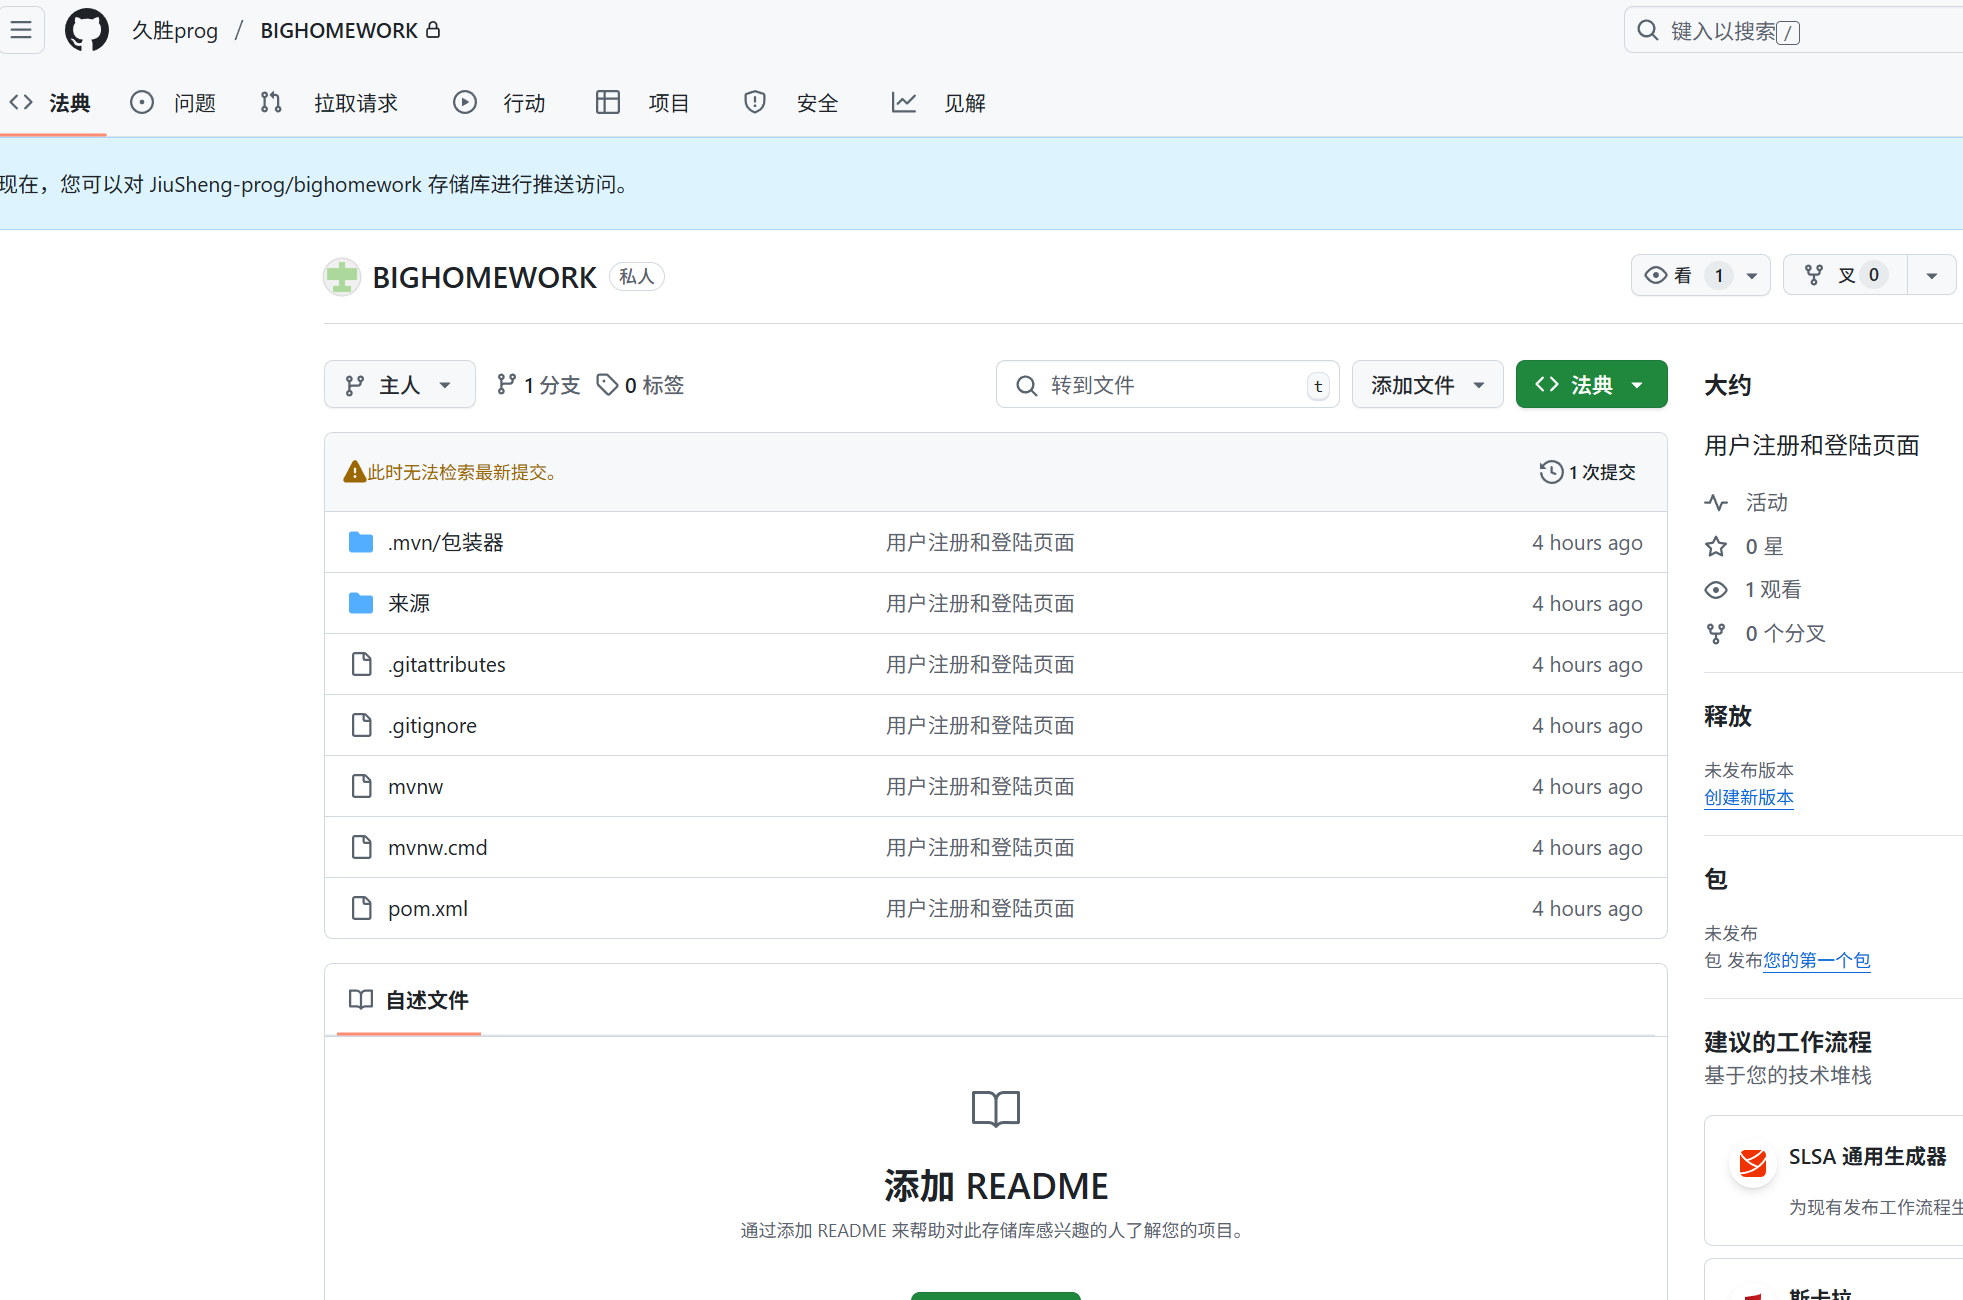Click the commit history clock icon
This screenshot has width=1963, height=1300.
(1551, 472)
